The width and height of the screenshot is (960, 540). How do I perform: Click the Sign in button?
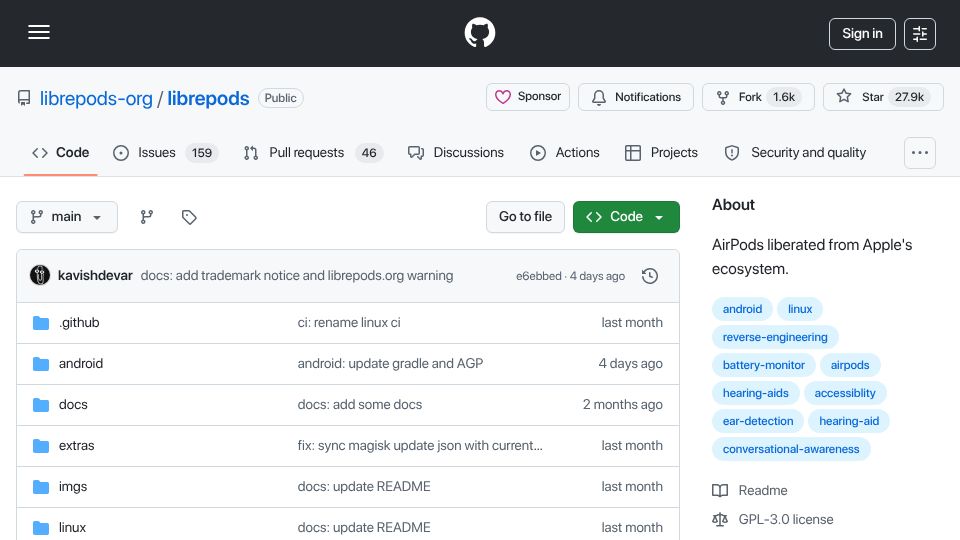(x=862, y=34)
